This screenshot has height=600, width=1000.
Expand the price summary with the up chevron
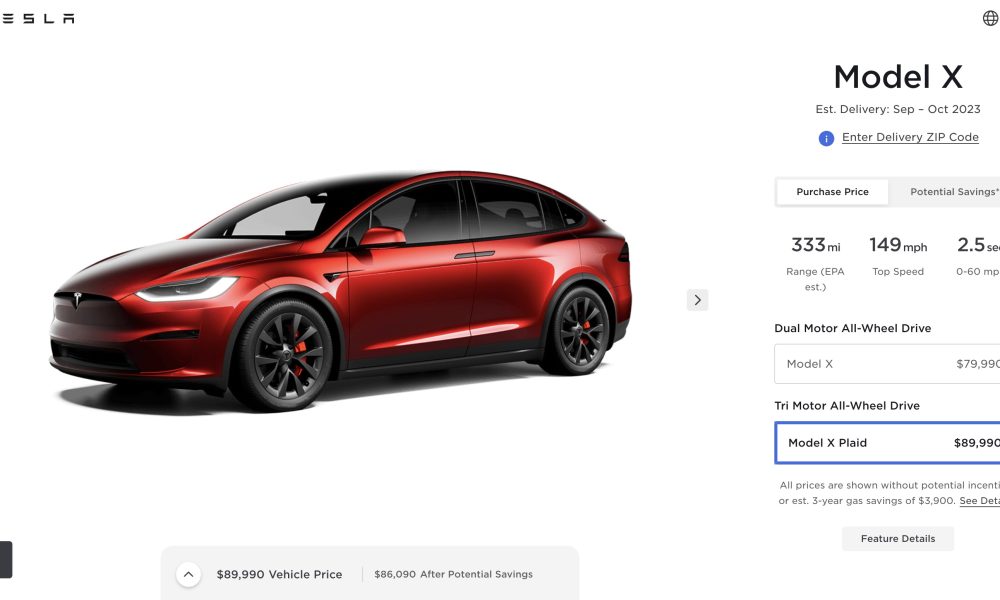tap(188, 574)
